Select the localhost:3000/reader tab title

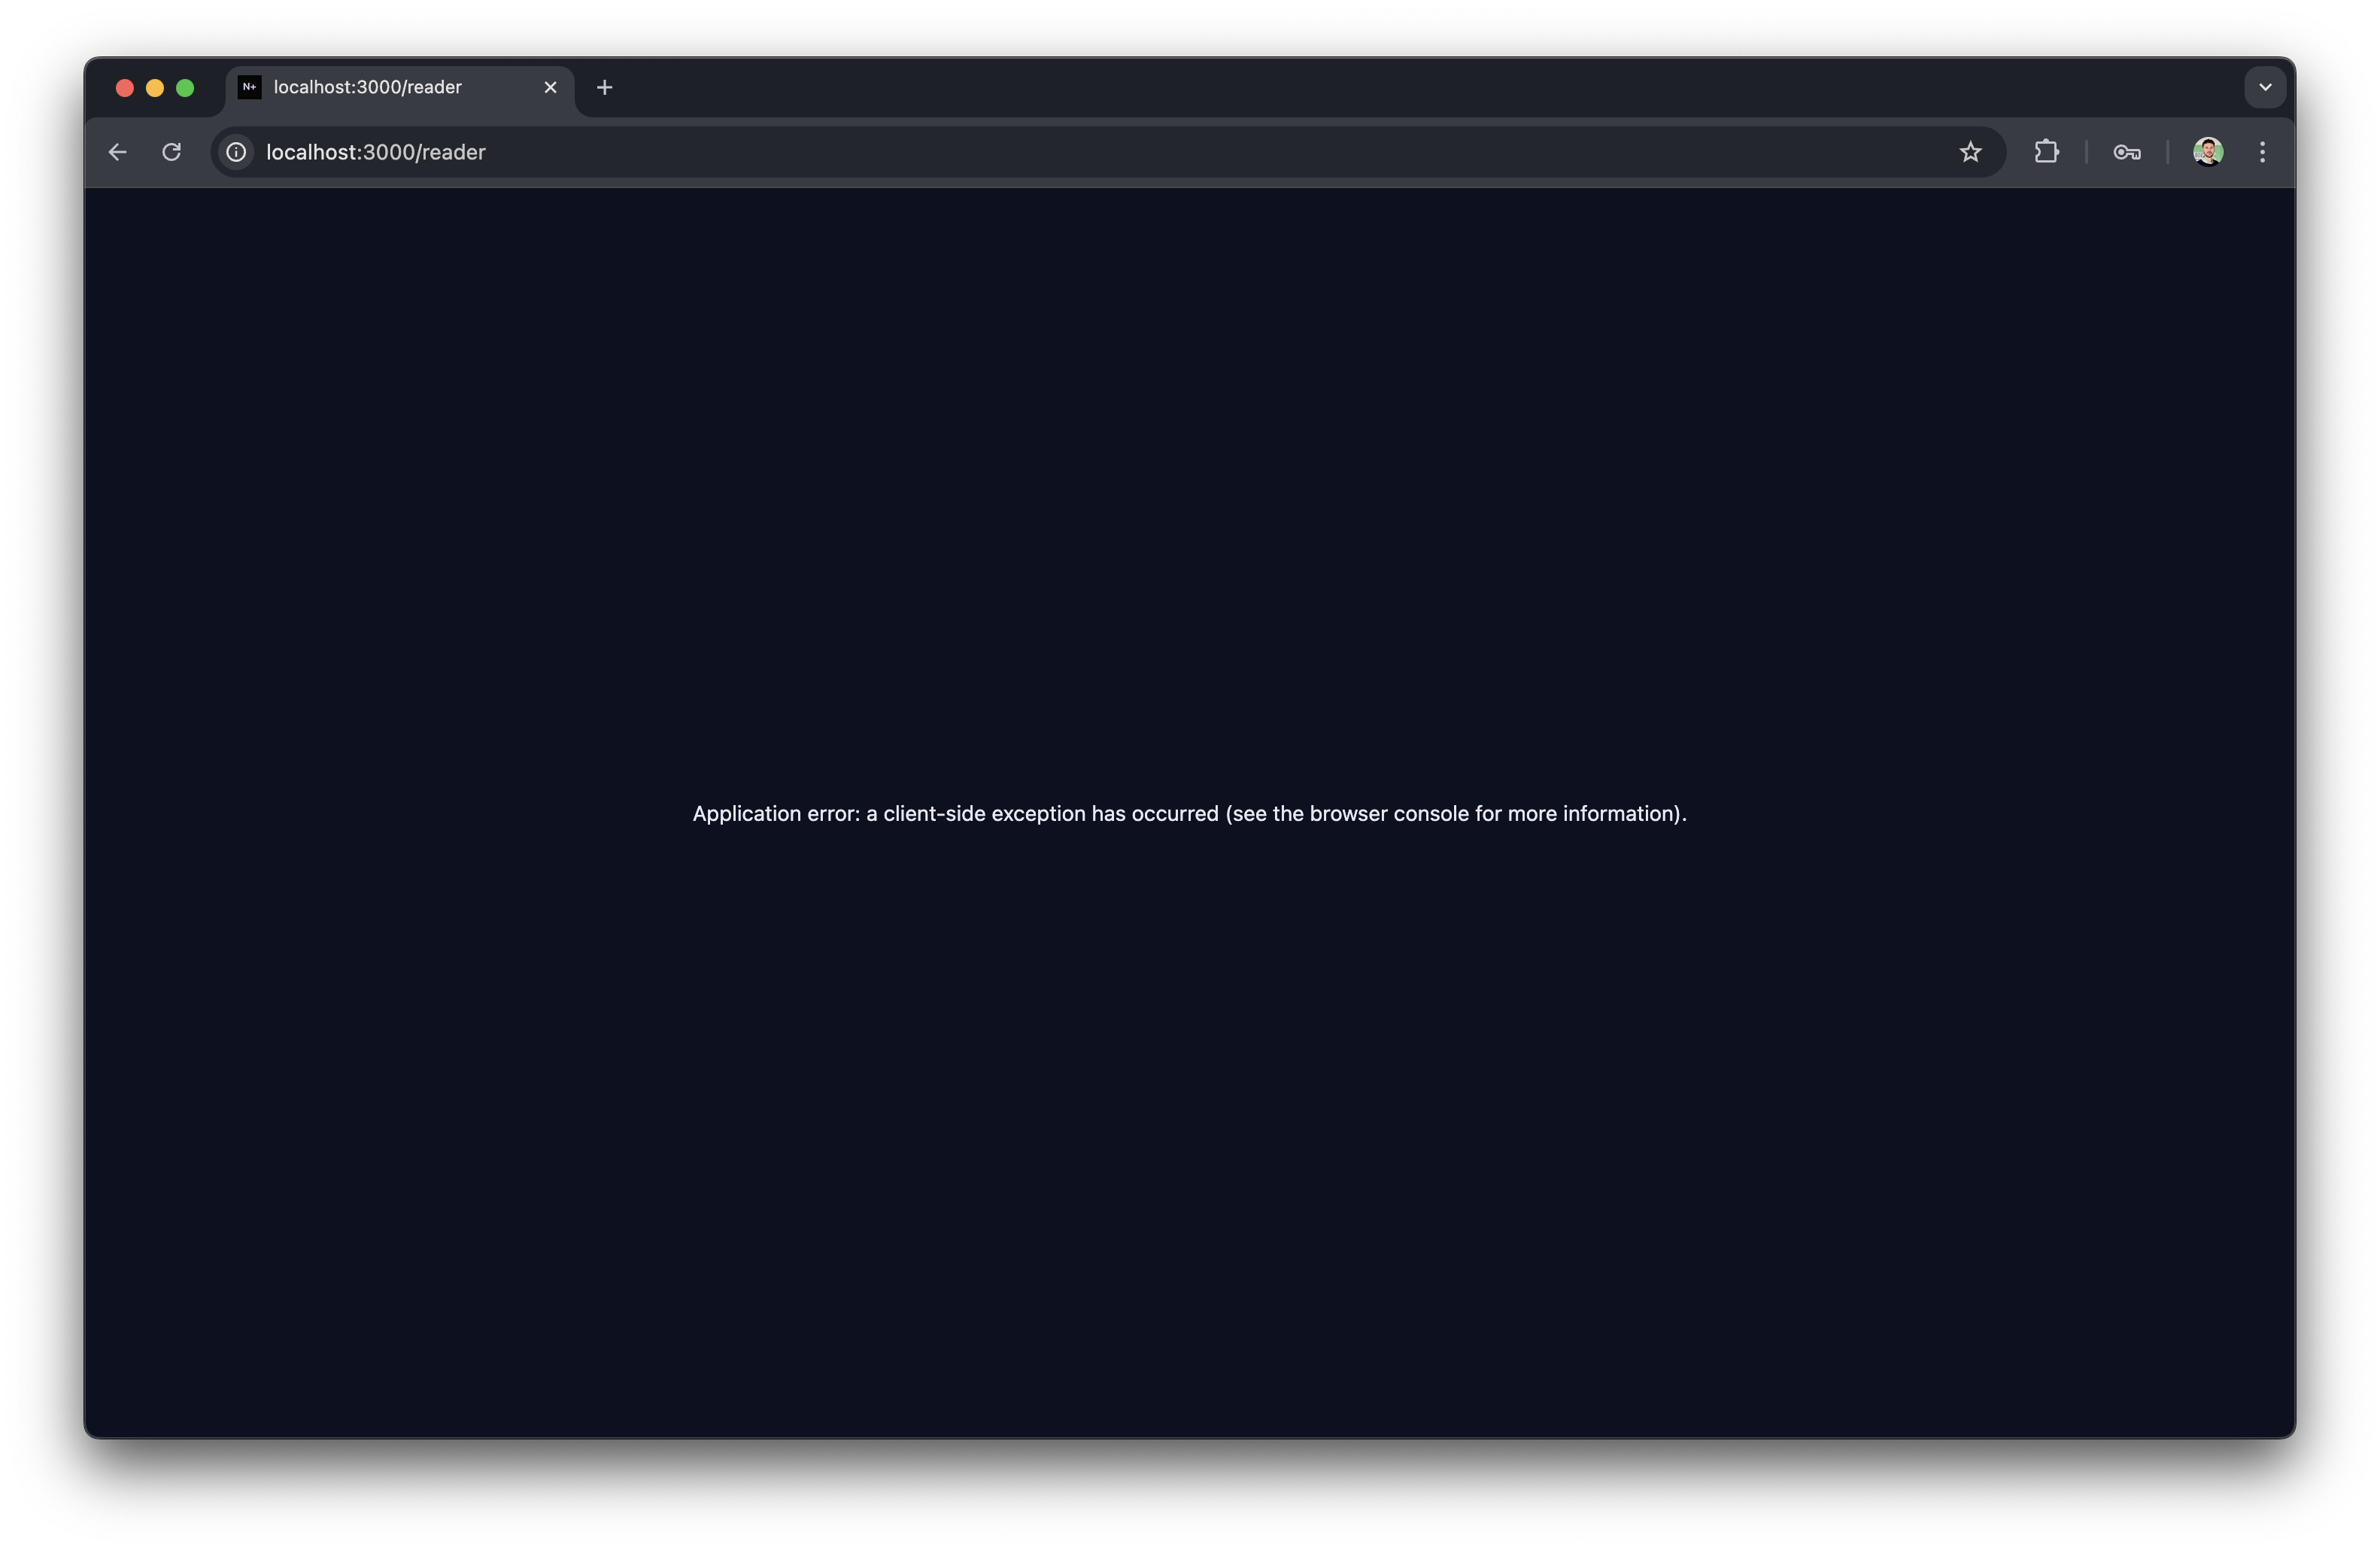click(368, 87)
